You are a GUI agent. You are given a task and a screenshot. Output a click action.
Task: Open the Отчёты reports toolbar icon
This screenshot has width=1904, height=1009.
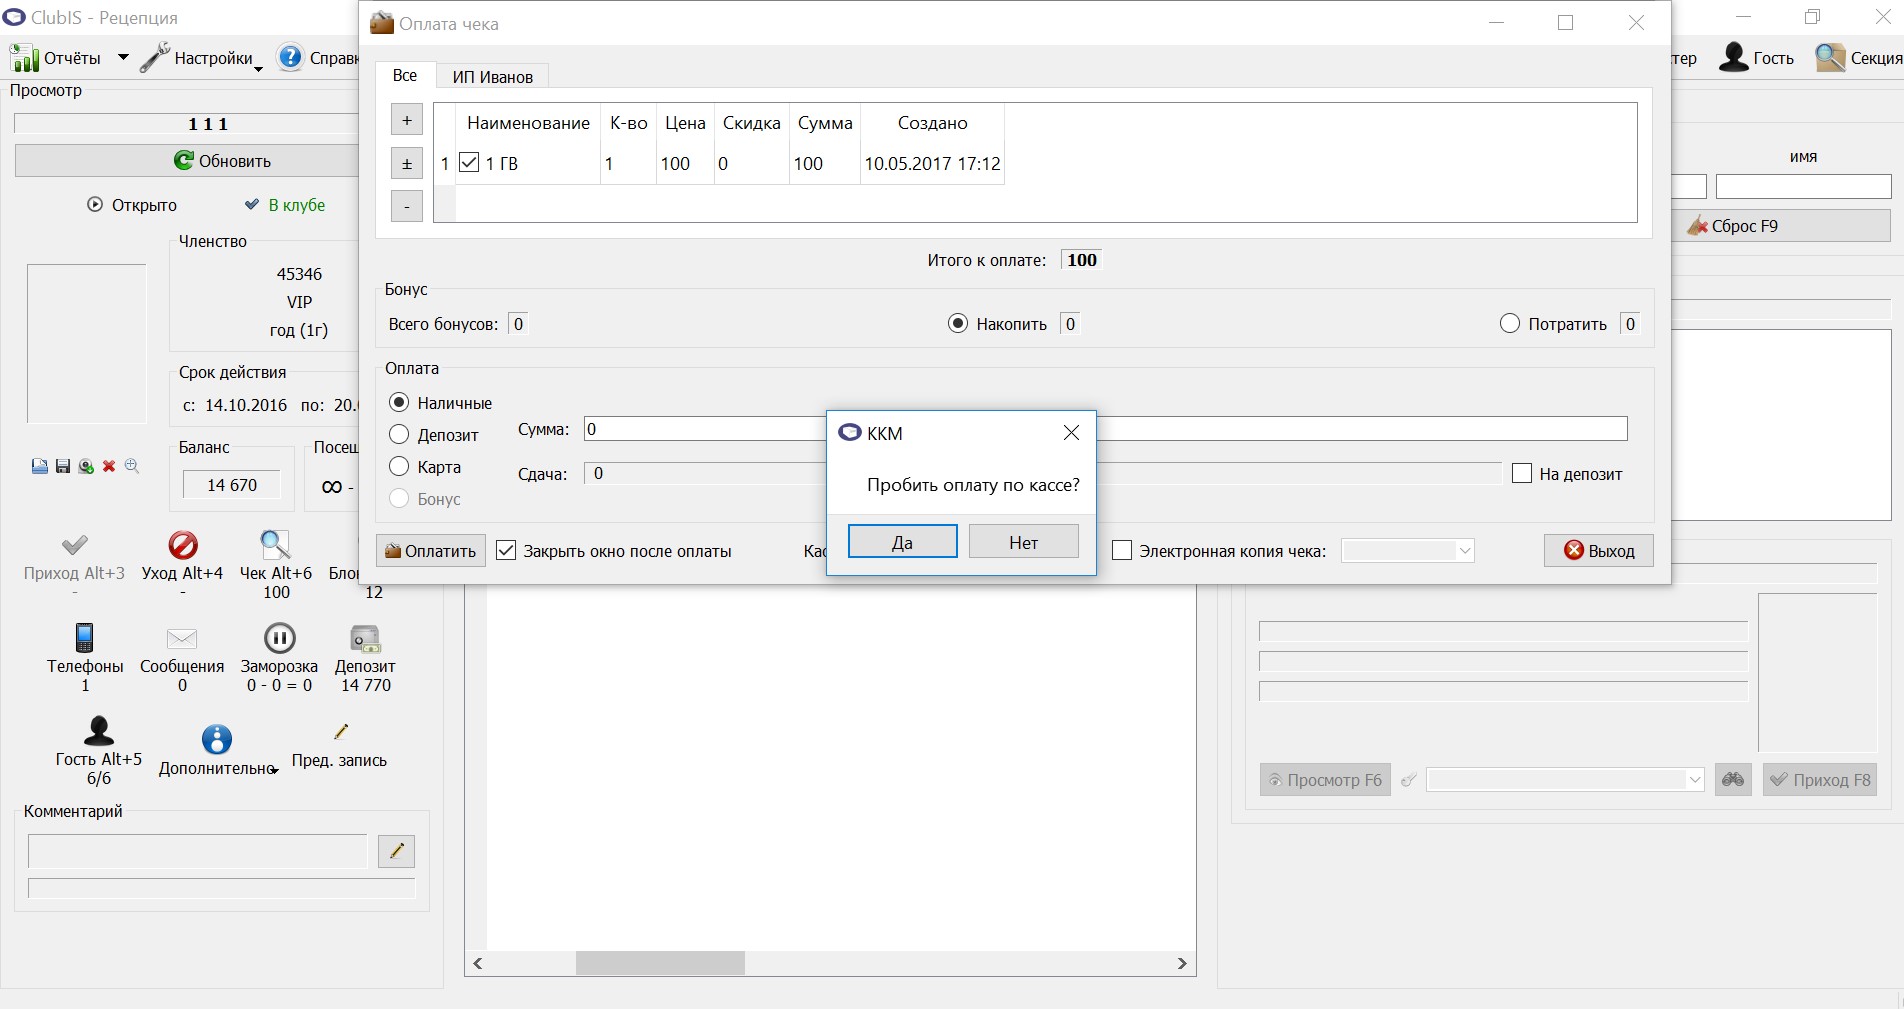coord(24,58)
